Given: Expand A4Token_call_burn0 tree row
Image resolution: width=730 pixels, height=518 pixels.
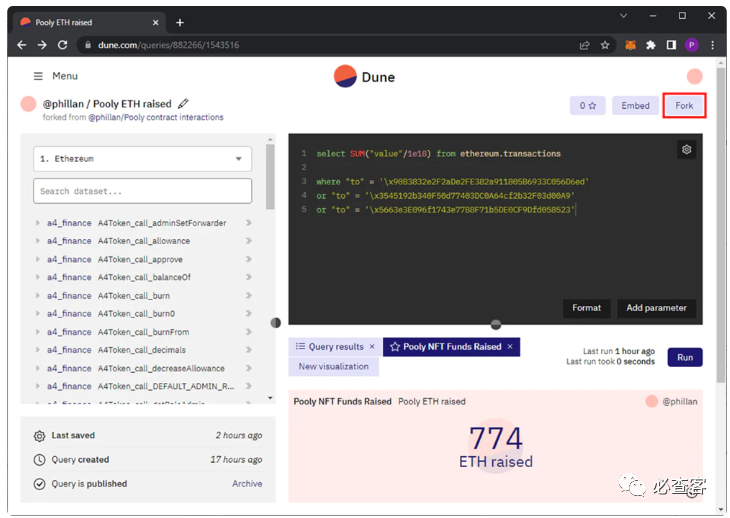Looking at the screenshot, I should pos(38,313).
